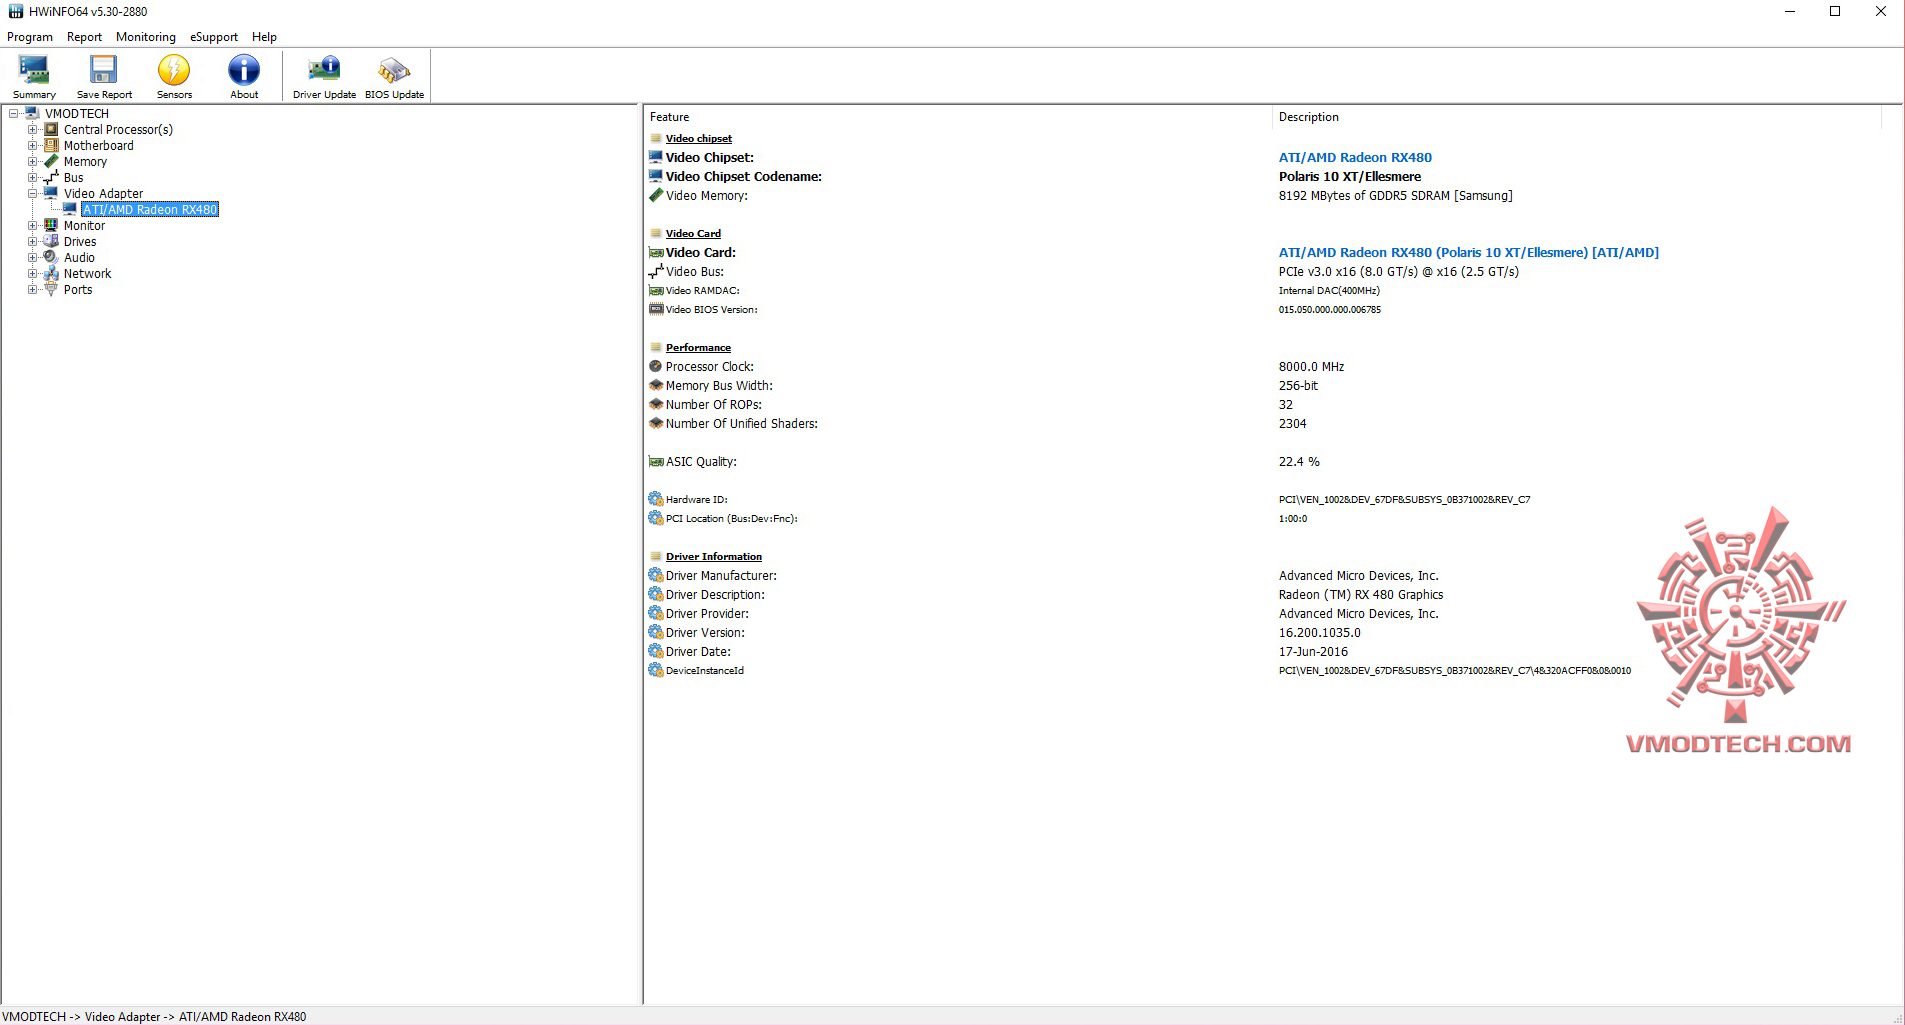1905x1025 pixels.
Task: Click the Video Chipset row icon
Action: click(x=656, y=157)
